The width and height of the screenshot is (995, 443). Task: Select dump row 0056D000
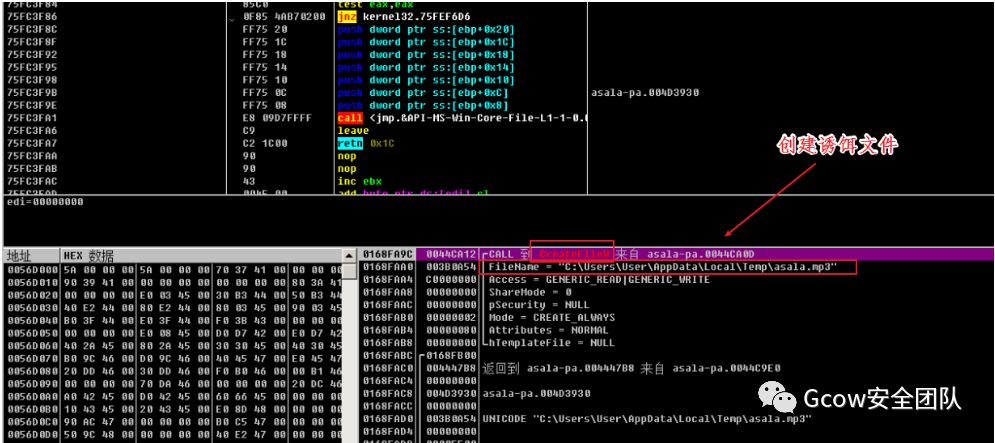coord(173,270)
